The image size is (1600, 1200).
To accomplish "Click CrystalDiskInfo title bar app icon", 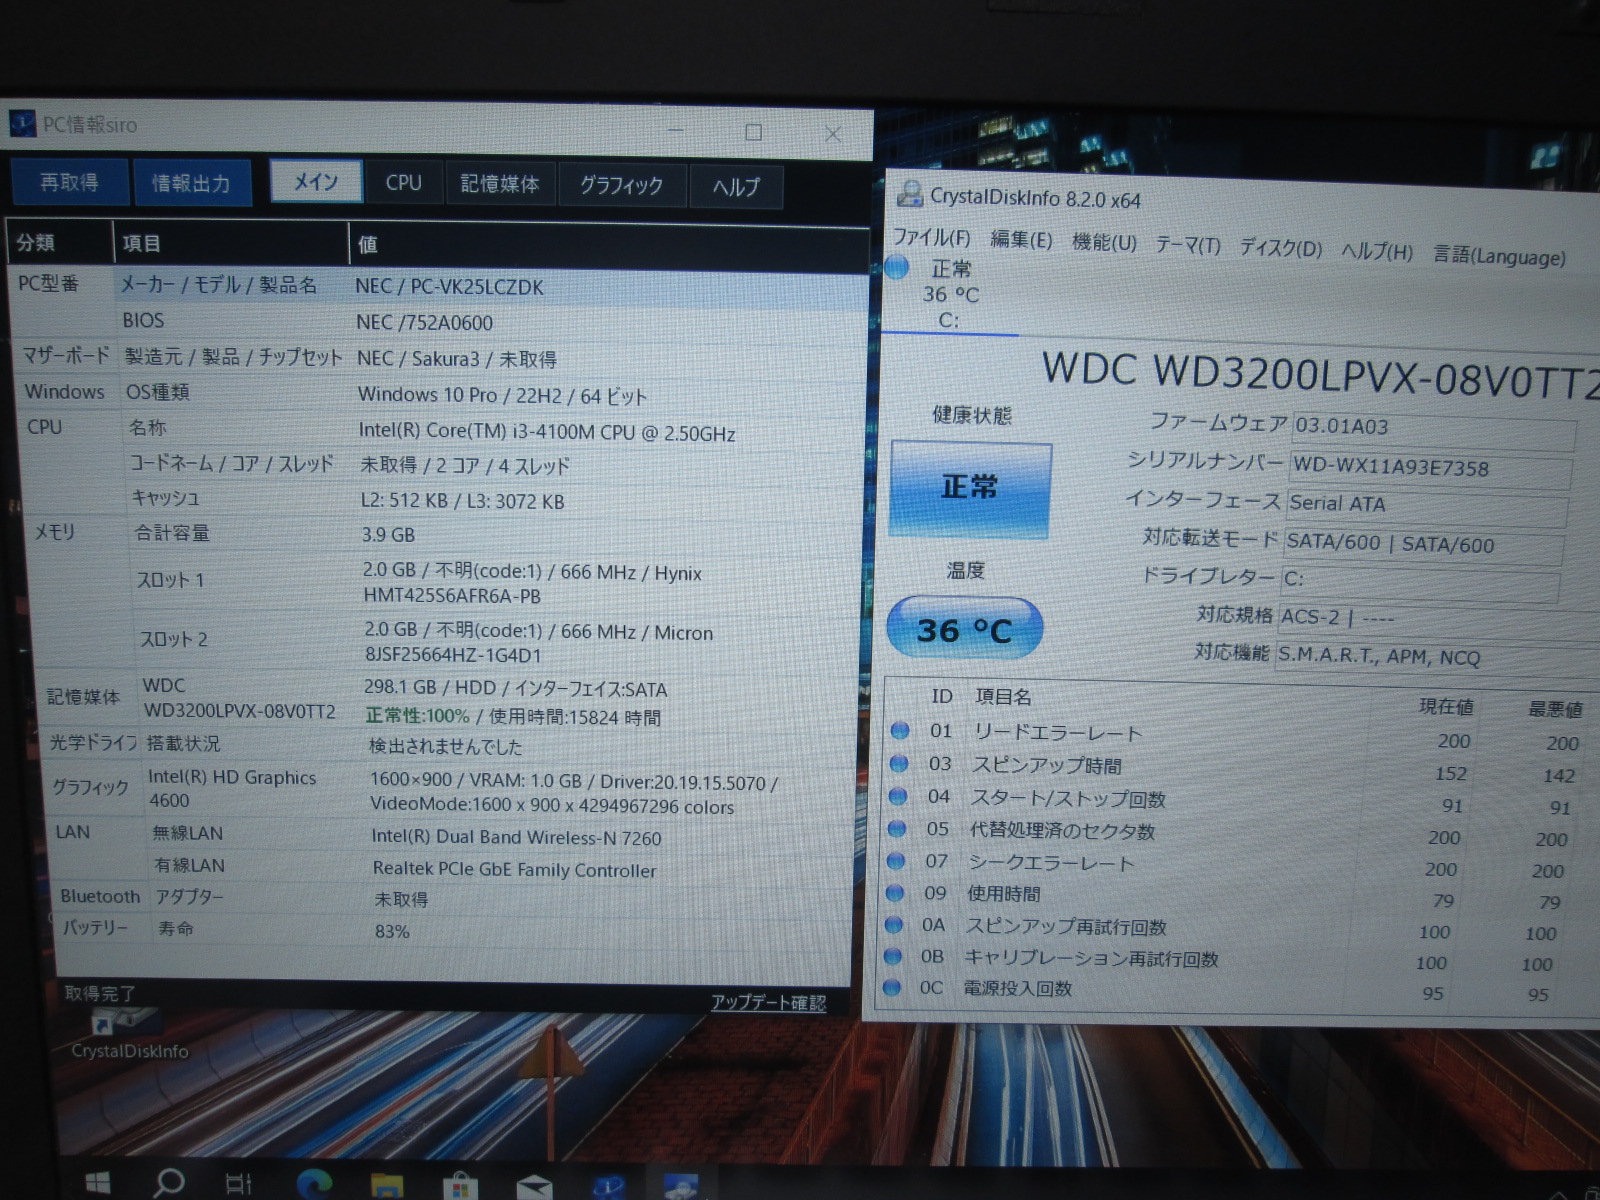I will tap(910, 194).
